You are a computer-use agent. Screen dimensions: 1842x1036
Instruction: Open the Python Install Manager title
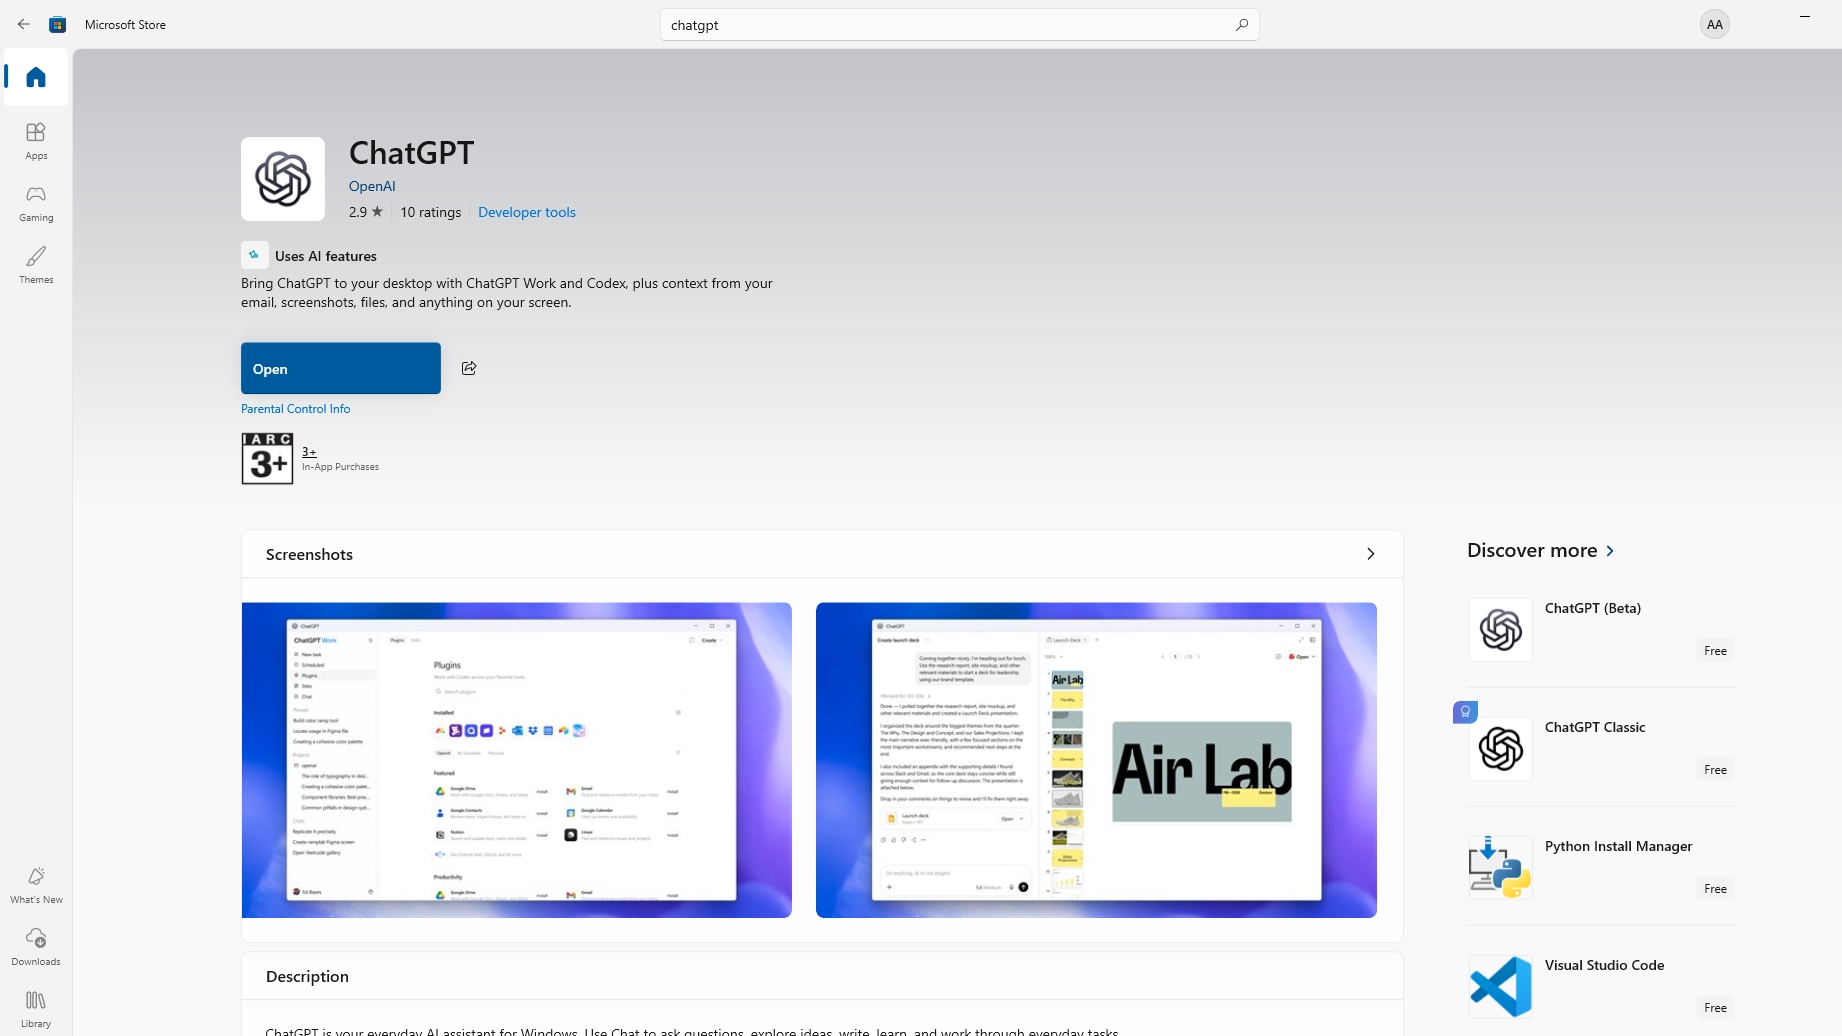pyautogui.click(x=1619, y=846)
